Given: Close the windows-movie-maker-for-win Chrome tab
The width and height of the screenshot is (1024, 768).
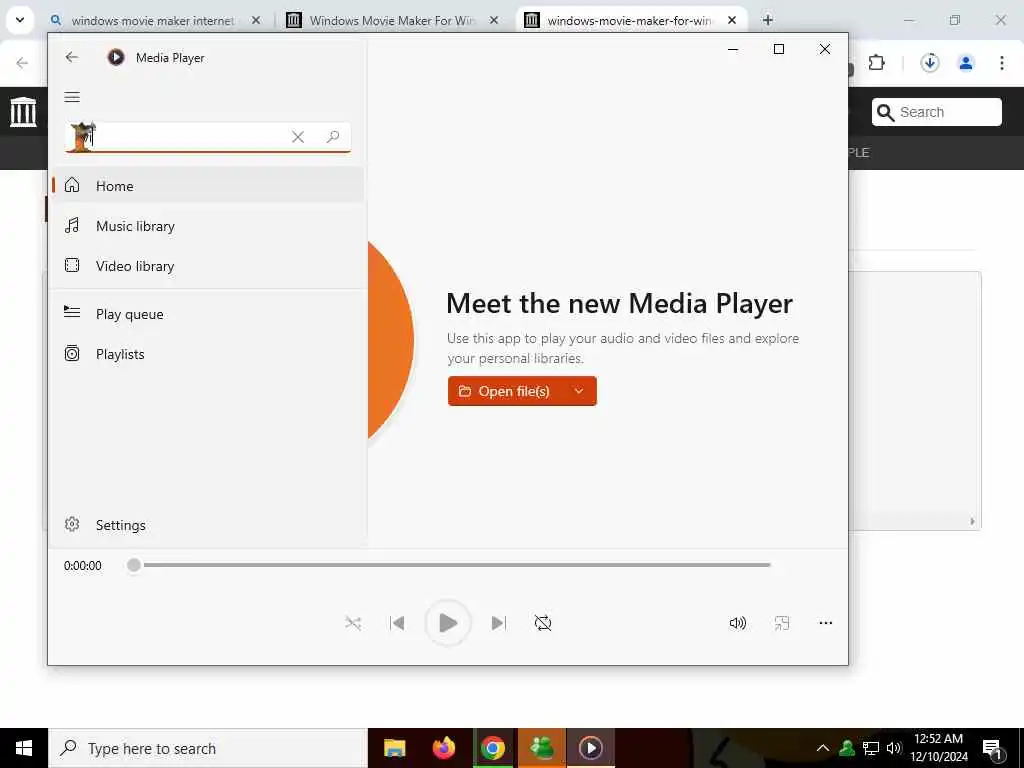Looking at the screenshot, I should (732, 21).
